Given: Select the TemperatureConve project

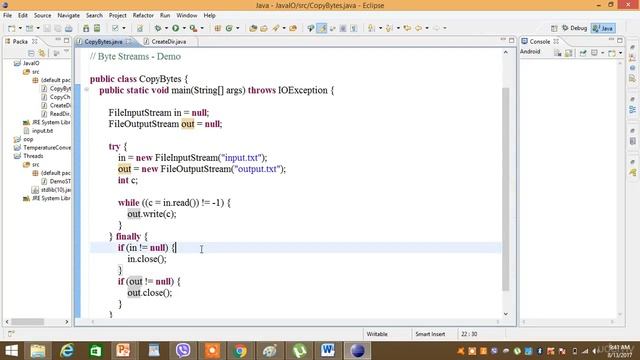Looking at the screenshot, I should (x=47, y=148).
